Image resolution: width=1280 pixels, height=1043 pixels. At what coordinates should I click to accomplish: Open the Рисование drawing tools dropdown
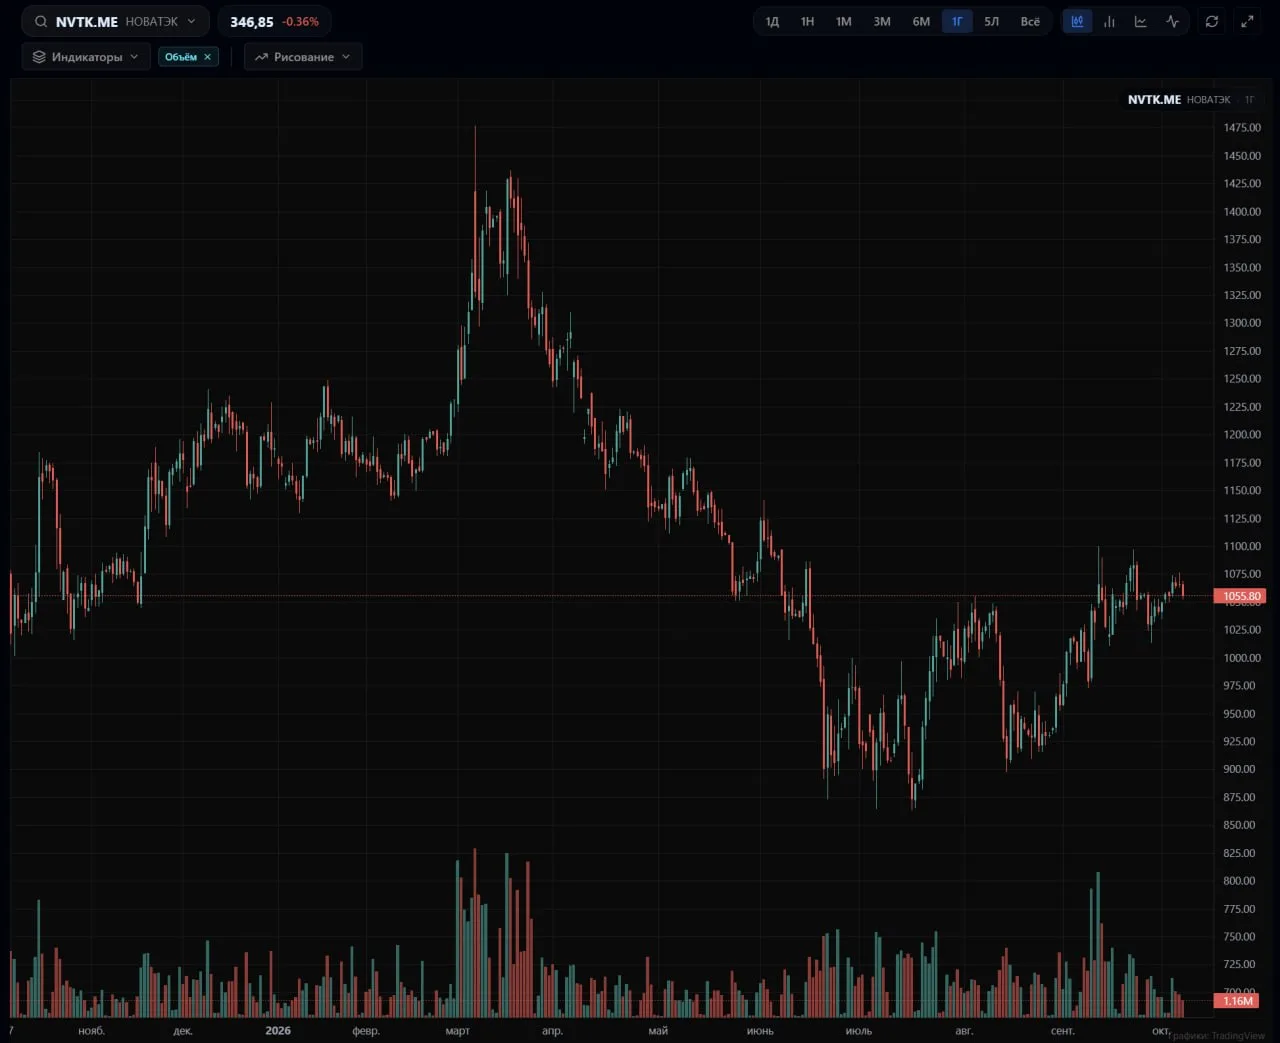point(303,57)
